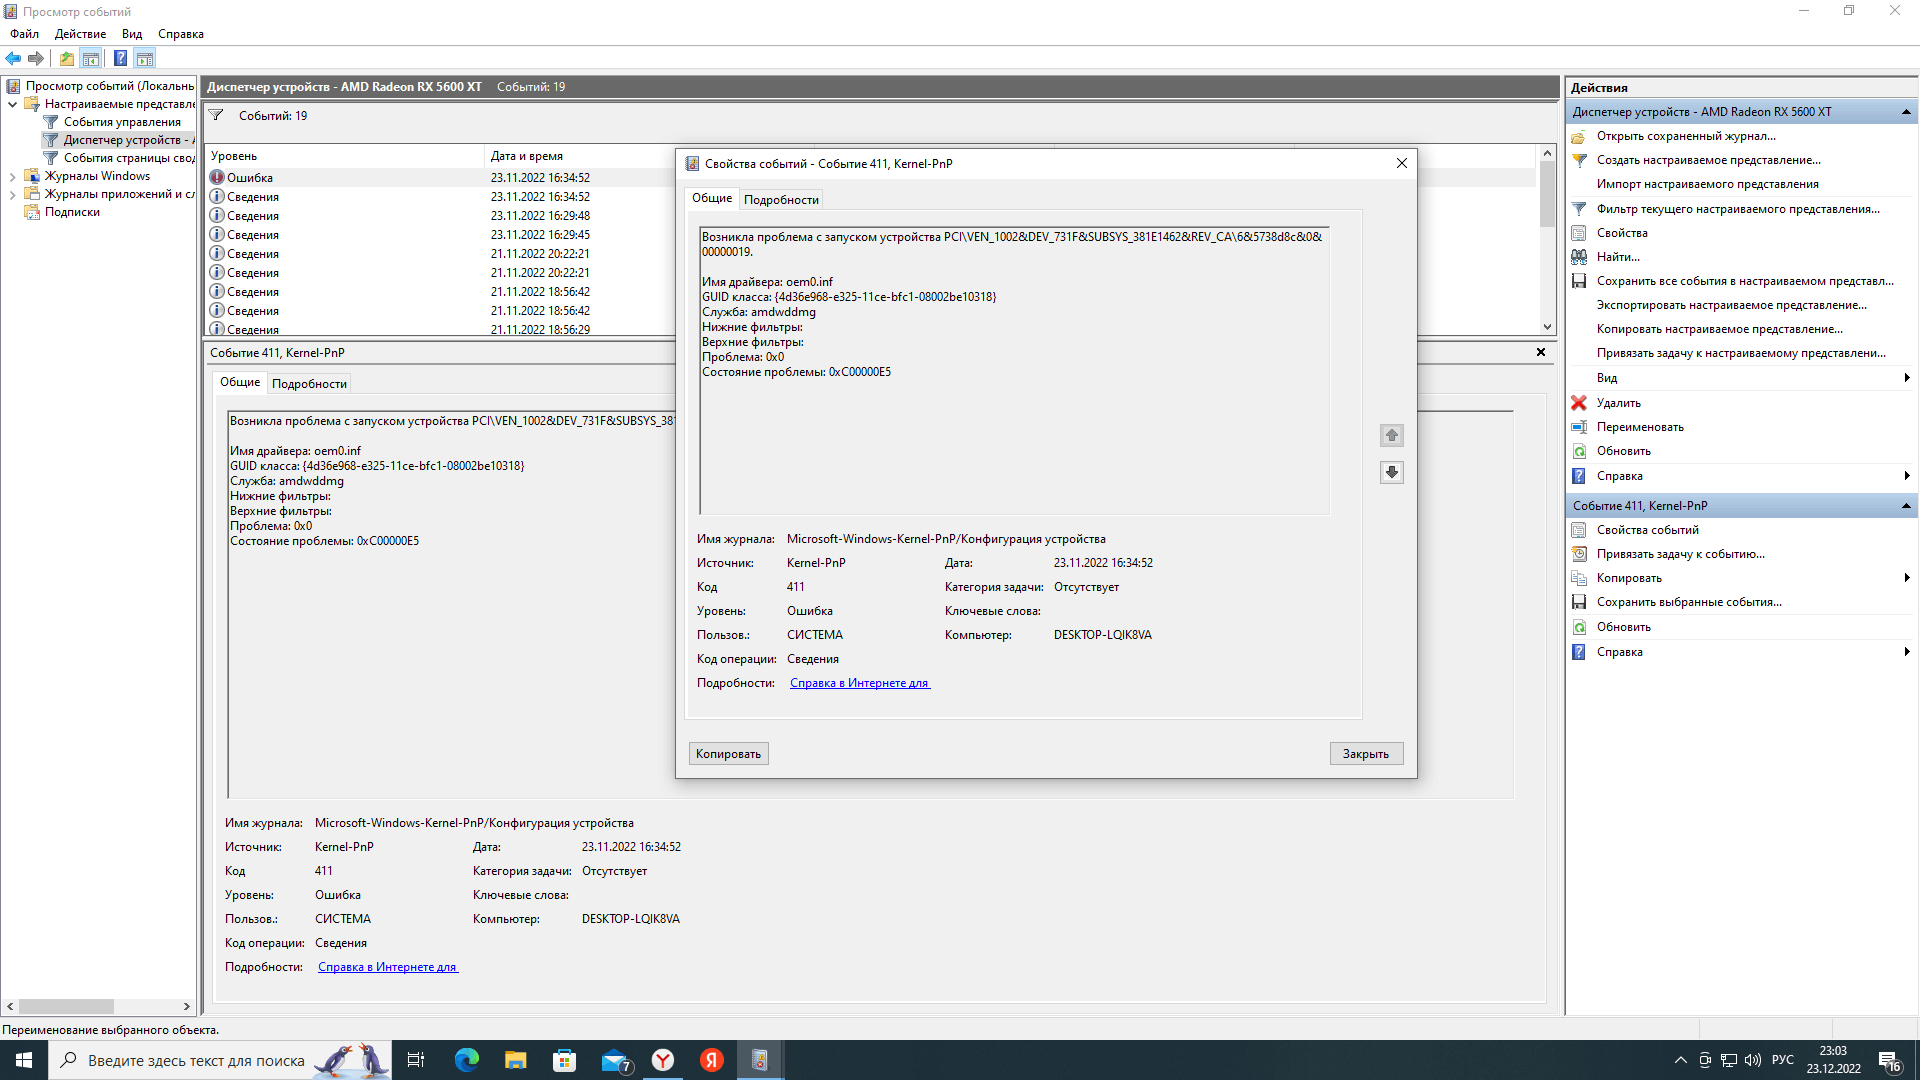Expand Копировать submenu arrow in Actions

[x=1907, y=578]
